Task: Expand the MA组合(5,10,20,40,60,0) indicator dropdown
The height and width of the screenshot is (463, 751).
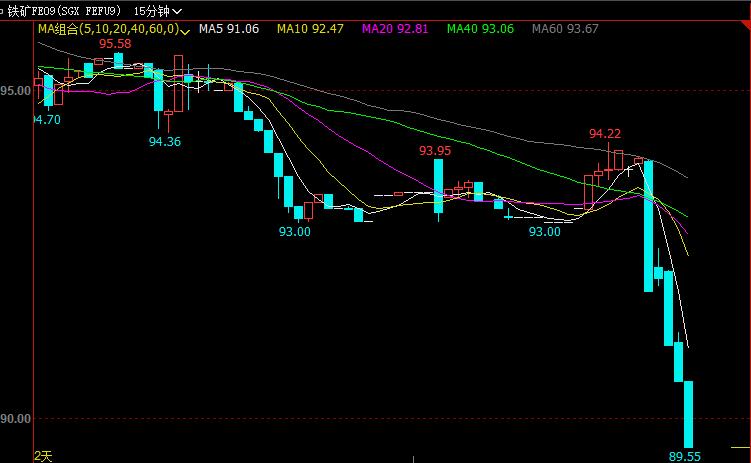Action: [114, 29]
